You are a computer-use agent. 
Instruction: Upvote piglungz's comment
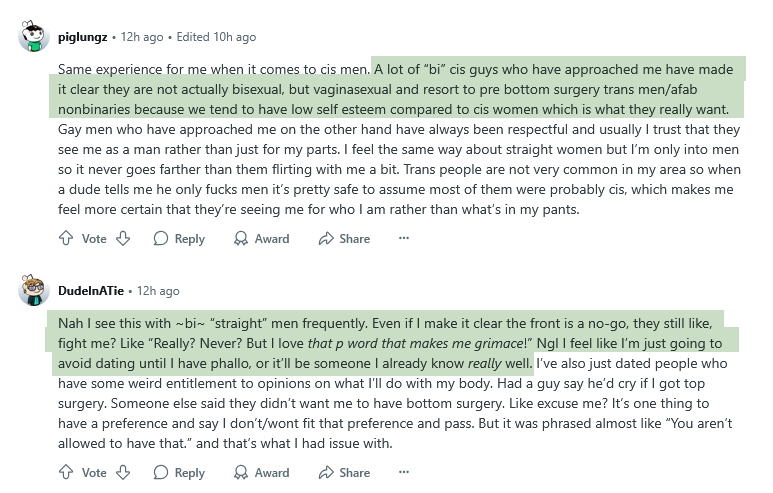(66, 239)
